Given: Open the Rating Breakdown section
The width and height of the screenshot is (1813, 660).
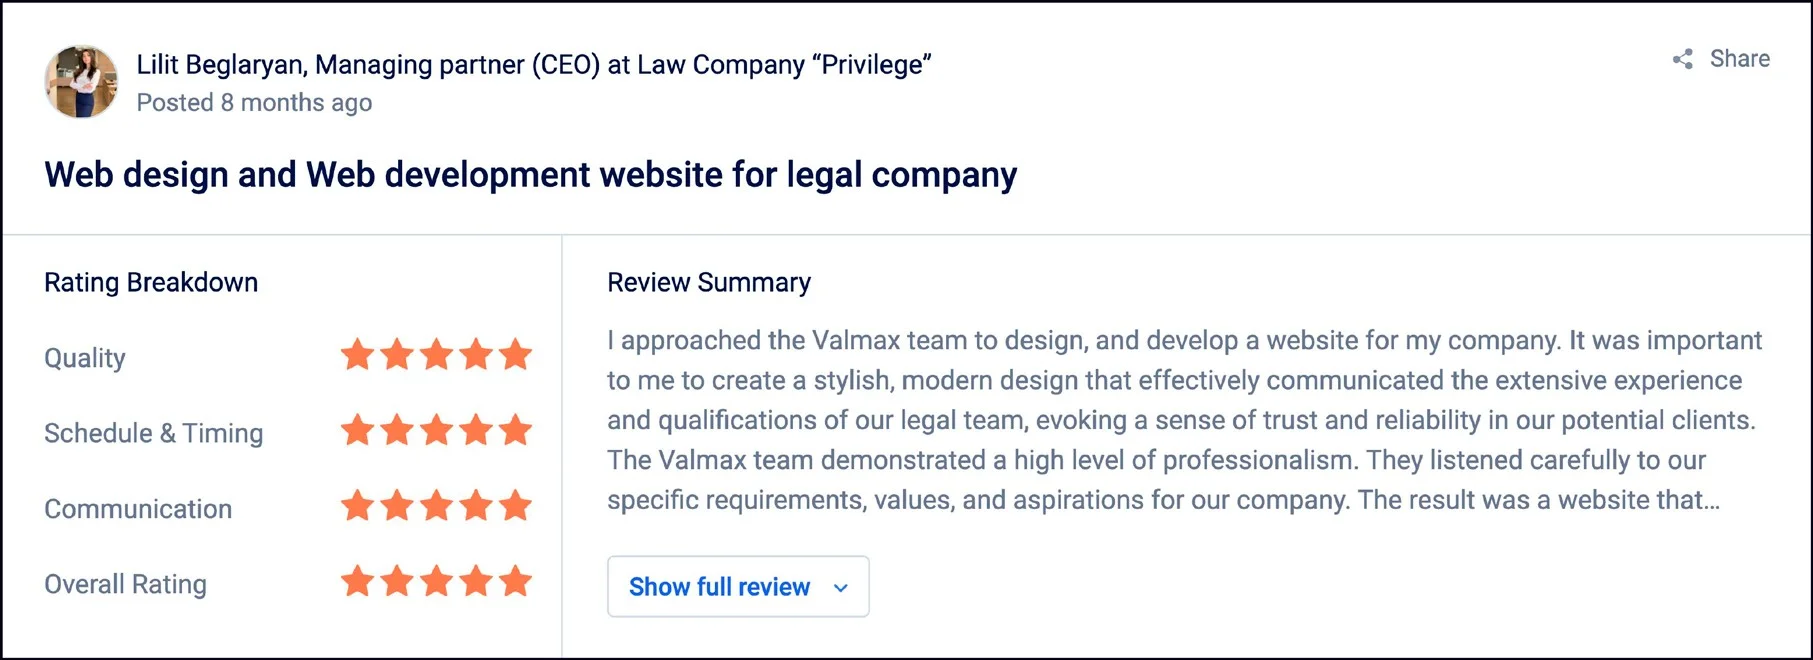Looking at the screenshot, I should [150, 282].
